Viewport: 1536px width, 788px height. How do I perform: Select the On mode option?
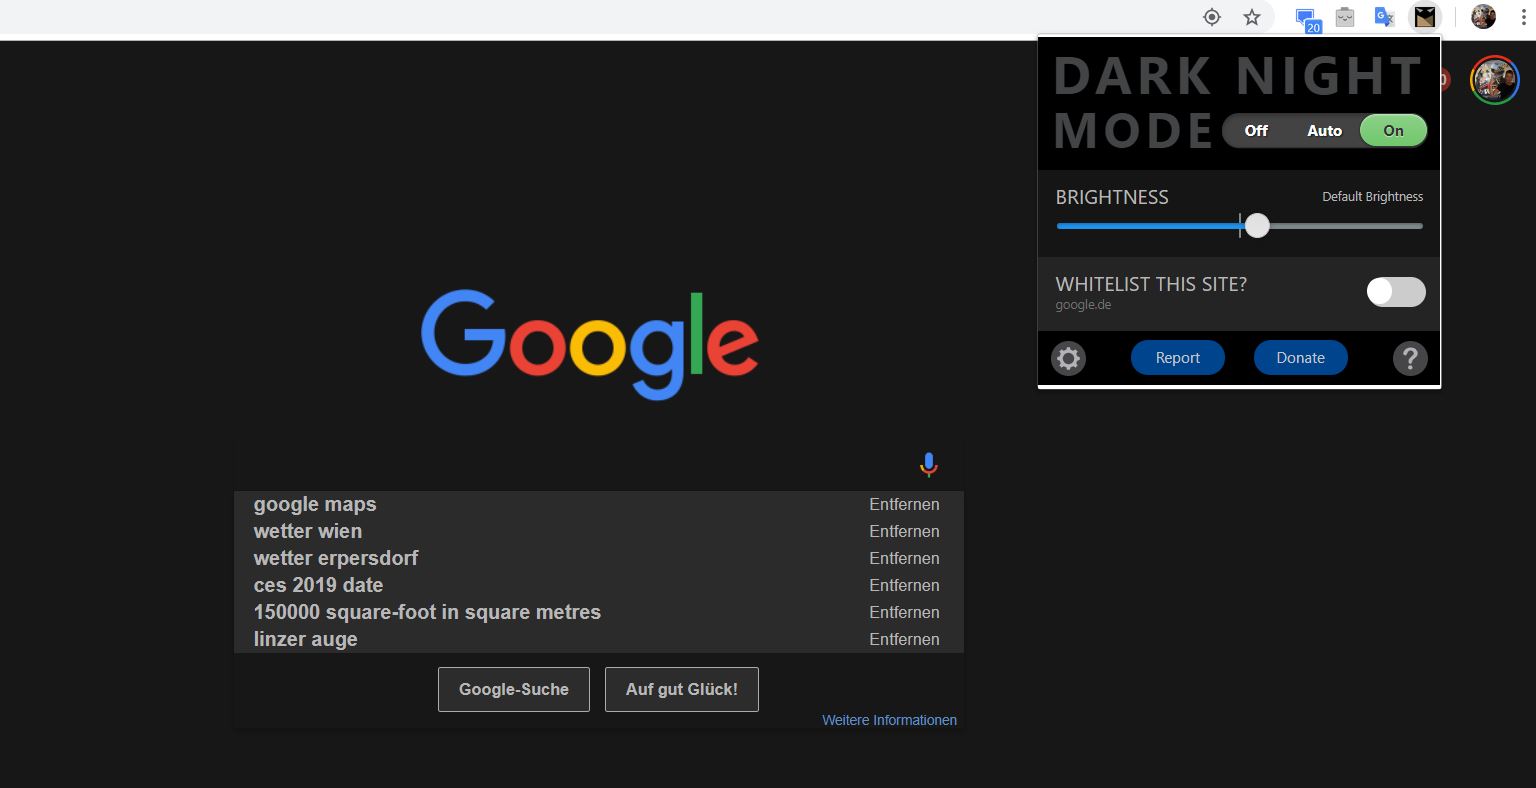[1393, 131]
